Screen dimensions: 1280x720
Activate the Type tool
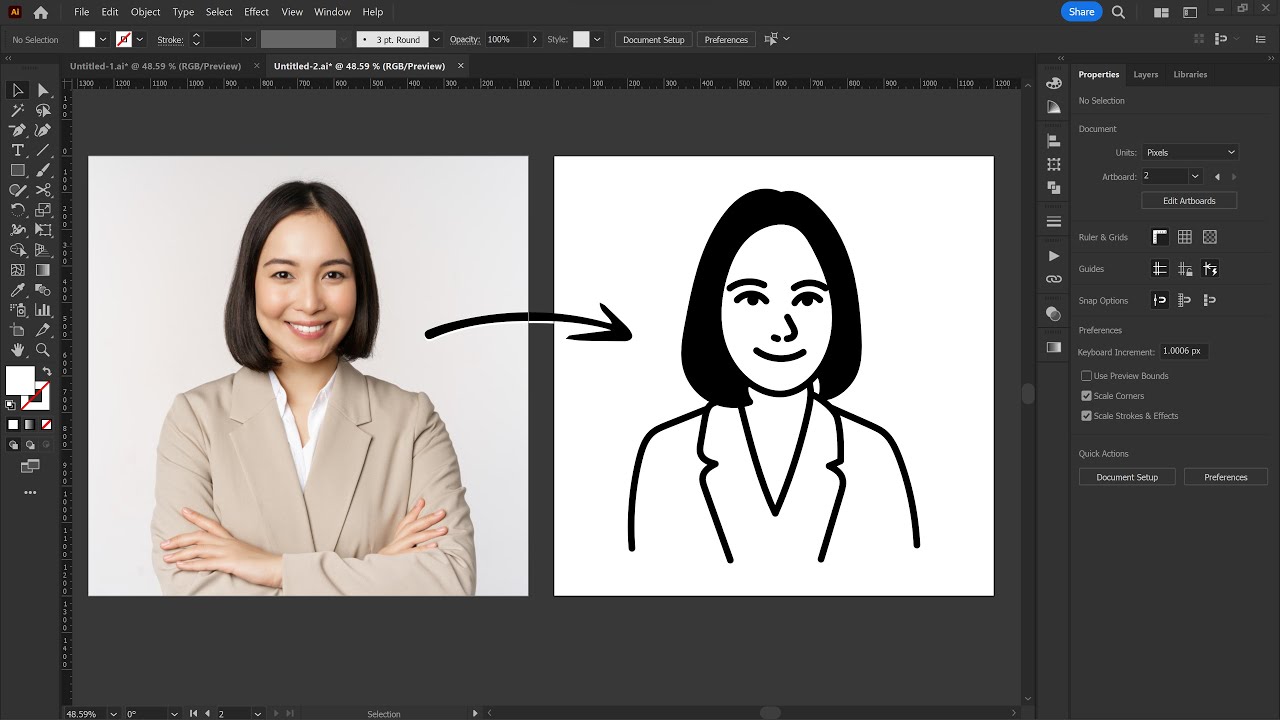[x=17, y=150]
